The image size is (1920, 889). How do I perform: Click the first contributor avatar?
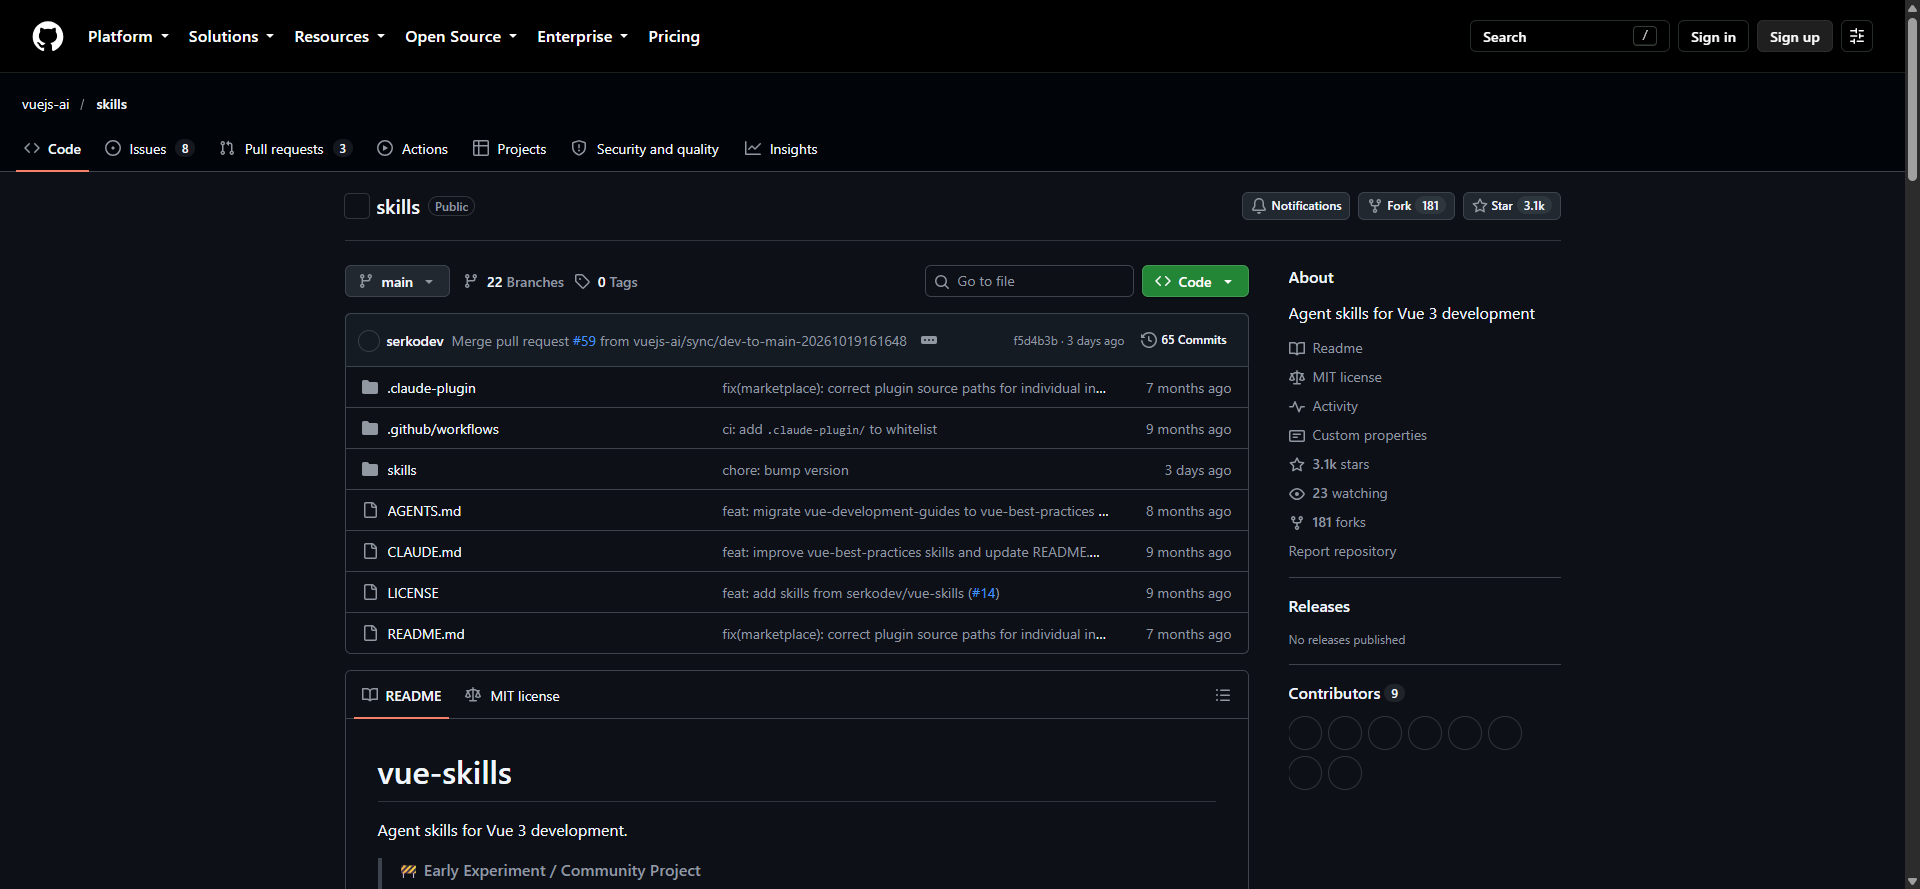(1305, 733)
